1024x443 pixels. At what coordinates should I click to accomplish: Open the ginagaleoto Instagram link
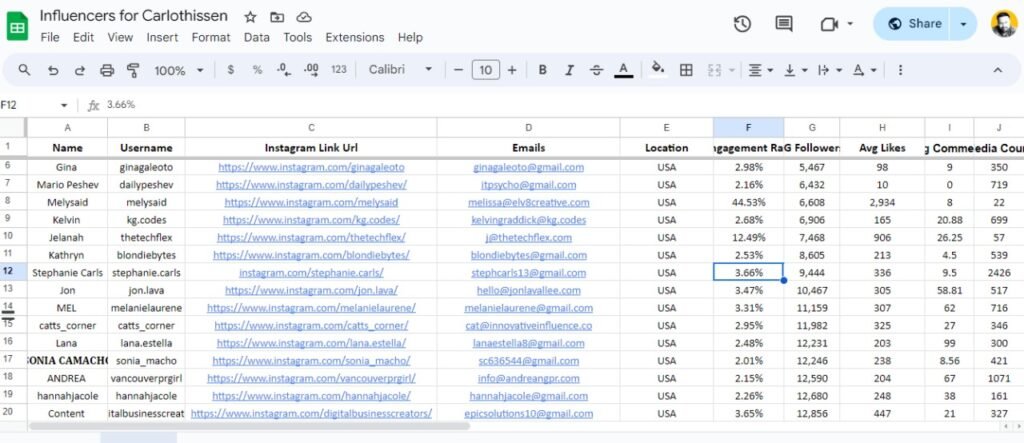pyautogui.click(x=310, y=167)
